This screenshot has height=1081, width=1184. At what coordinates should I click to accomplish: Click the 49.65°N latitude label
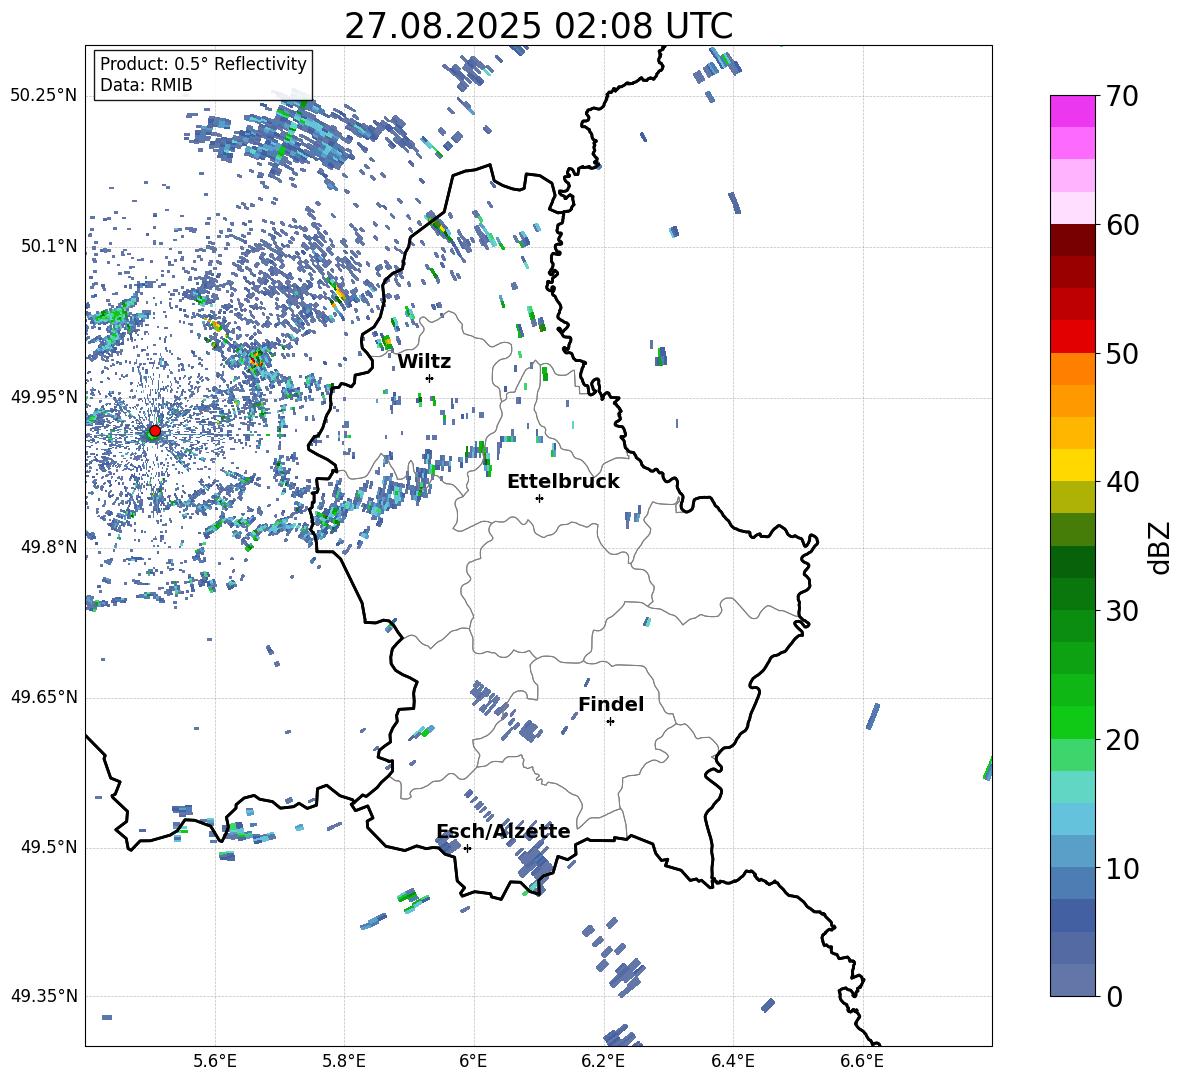point(44,697)
